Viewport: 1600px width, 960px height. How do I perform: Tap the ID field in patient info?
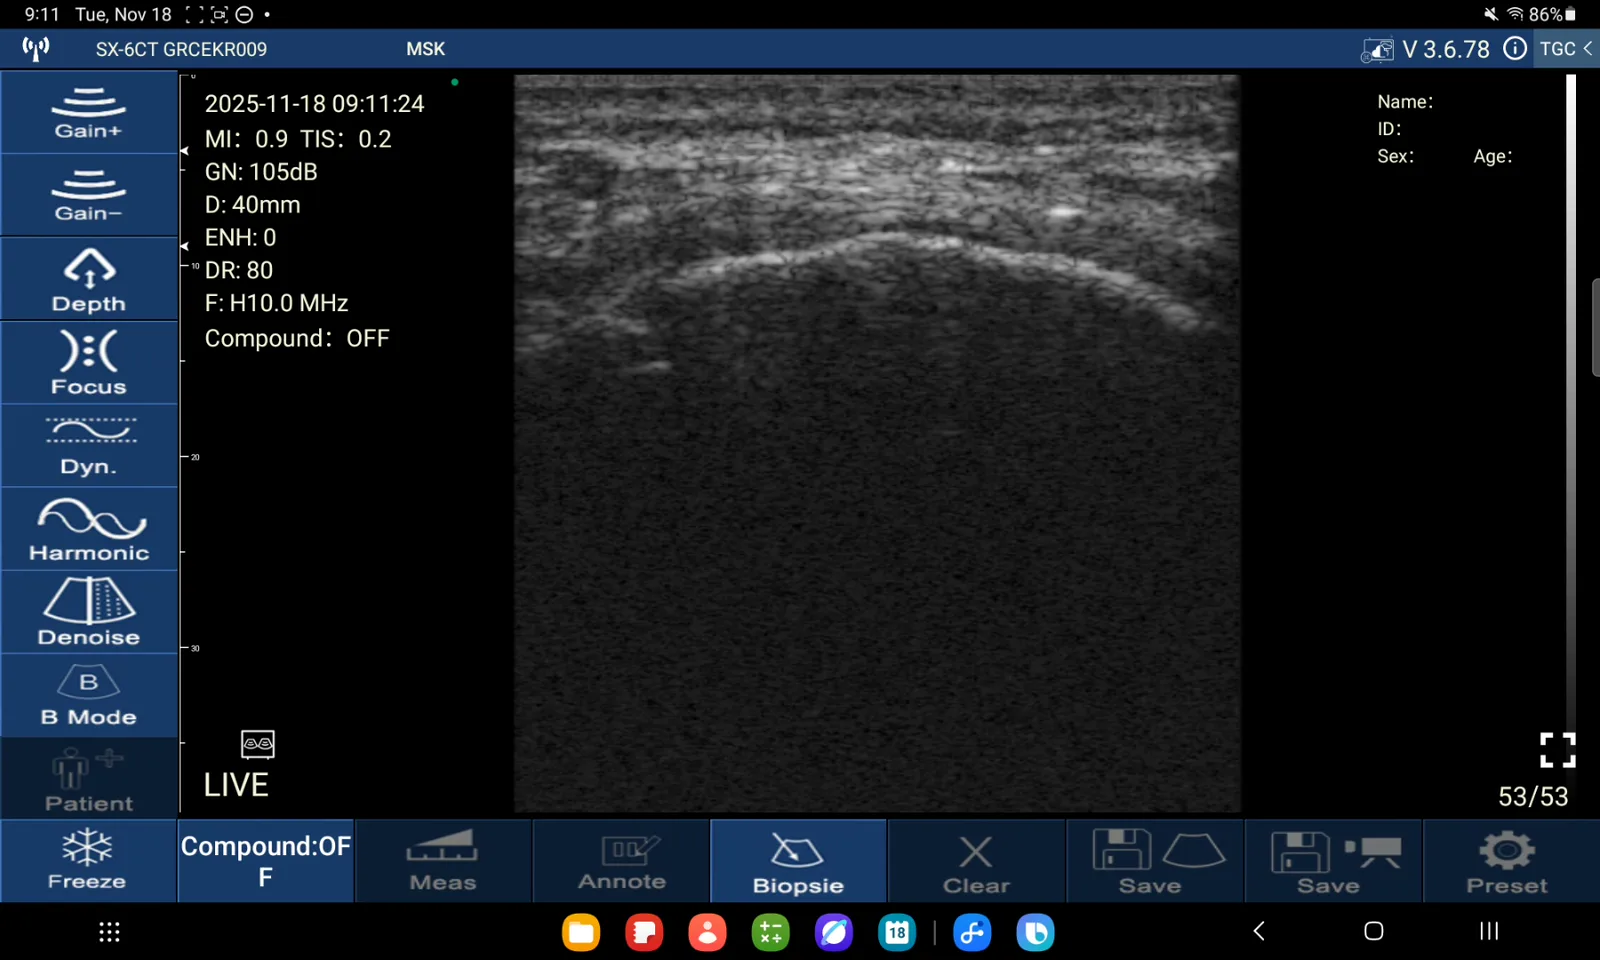1389,129
